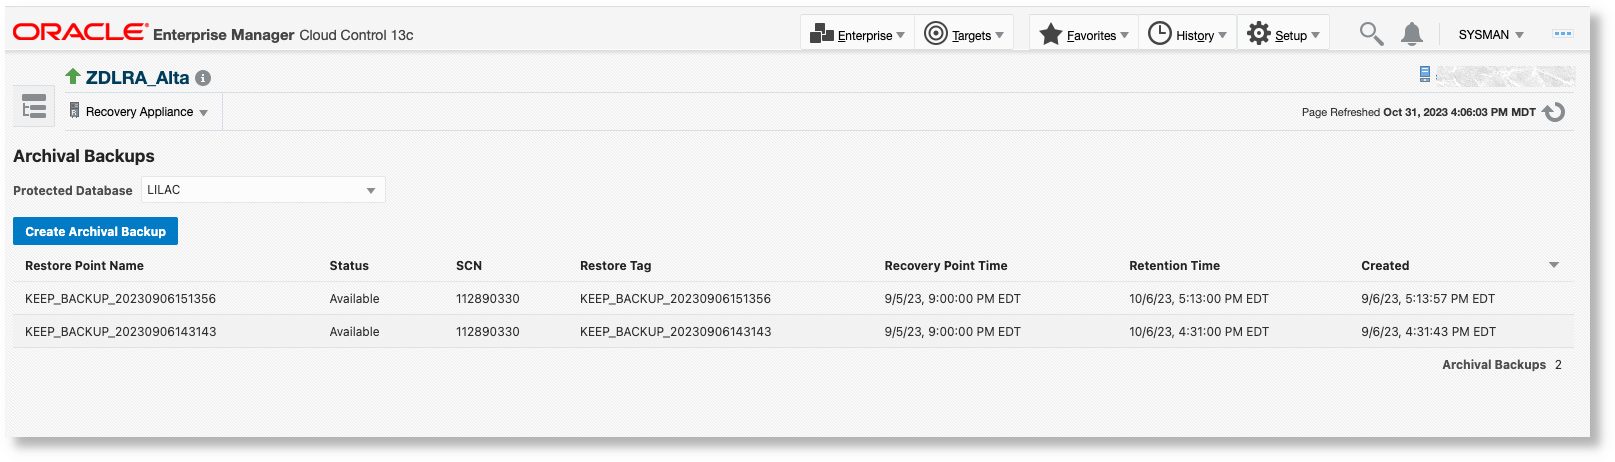
Task: Click the Setup gear icon
Action: click(x=1258, y=33)
